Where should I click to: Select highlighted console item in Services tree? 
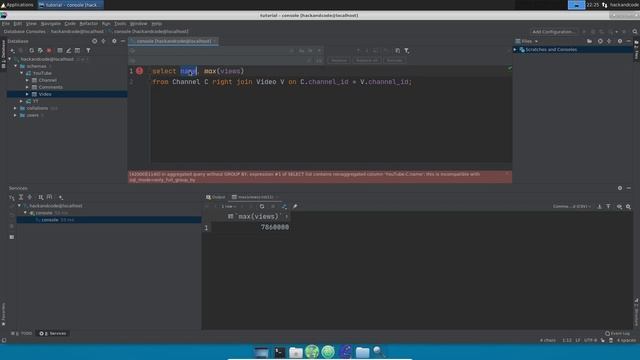point(109,220)
